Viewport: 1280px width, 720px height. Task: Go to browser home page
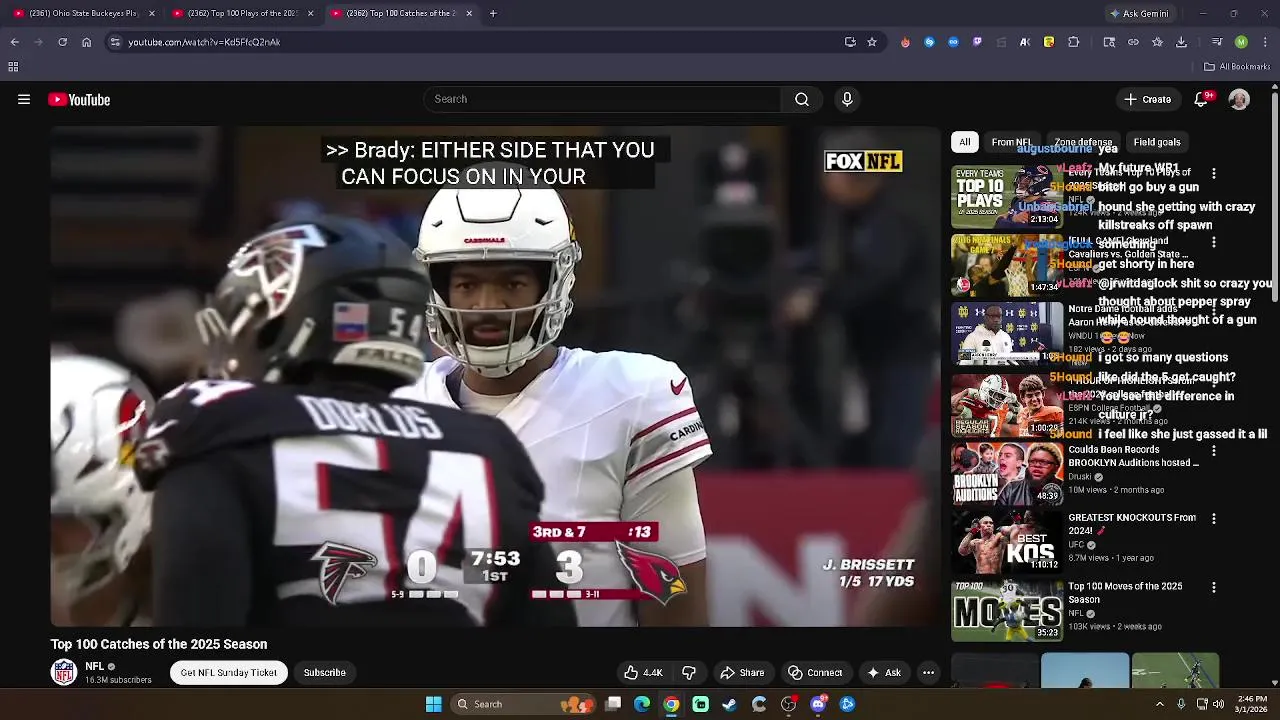(x=86, y=42)
